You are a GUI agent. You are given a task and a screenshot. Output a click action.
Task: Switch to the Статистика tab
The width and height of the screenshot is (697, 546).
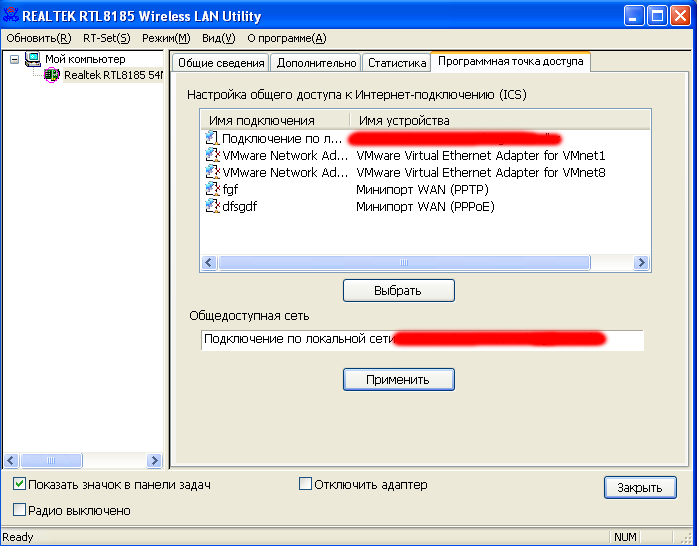pos(397,63)
